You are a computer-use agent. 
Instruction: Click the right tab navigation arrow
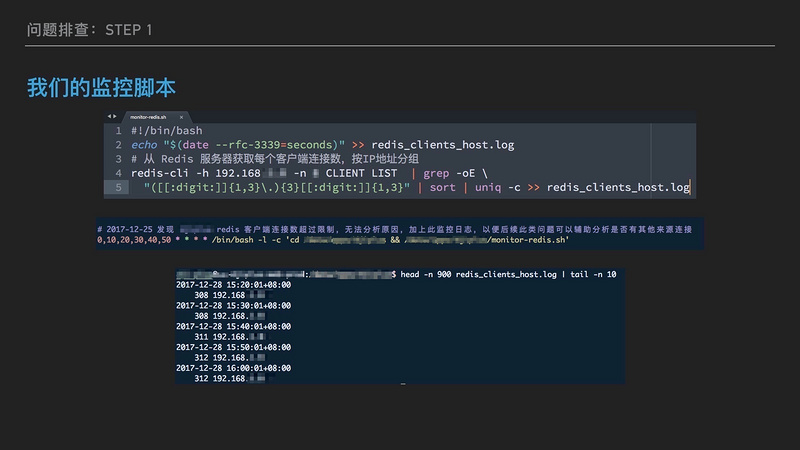click(114, 116)
